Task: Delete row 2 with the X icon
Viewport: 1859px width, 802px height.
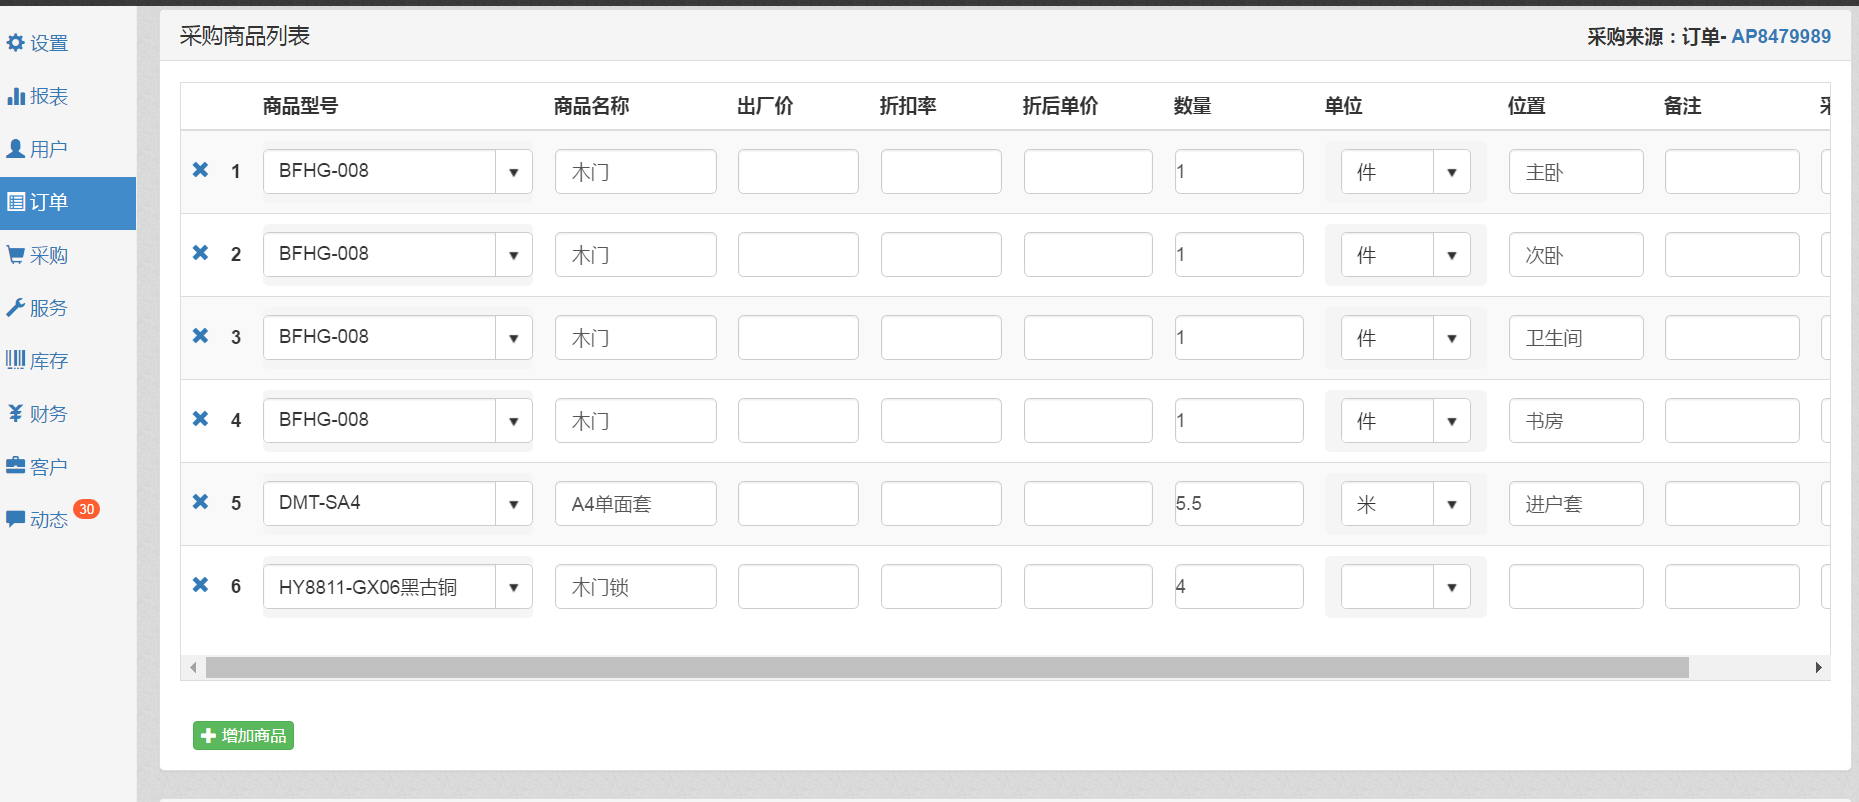Action: [201, 253]
